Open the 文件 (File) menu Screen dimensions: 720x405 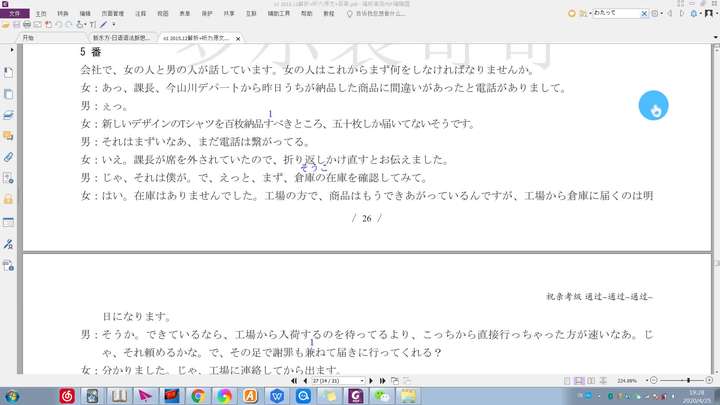15,13
